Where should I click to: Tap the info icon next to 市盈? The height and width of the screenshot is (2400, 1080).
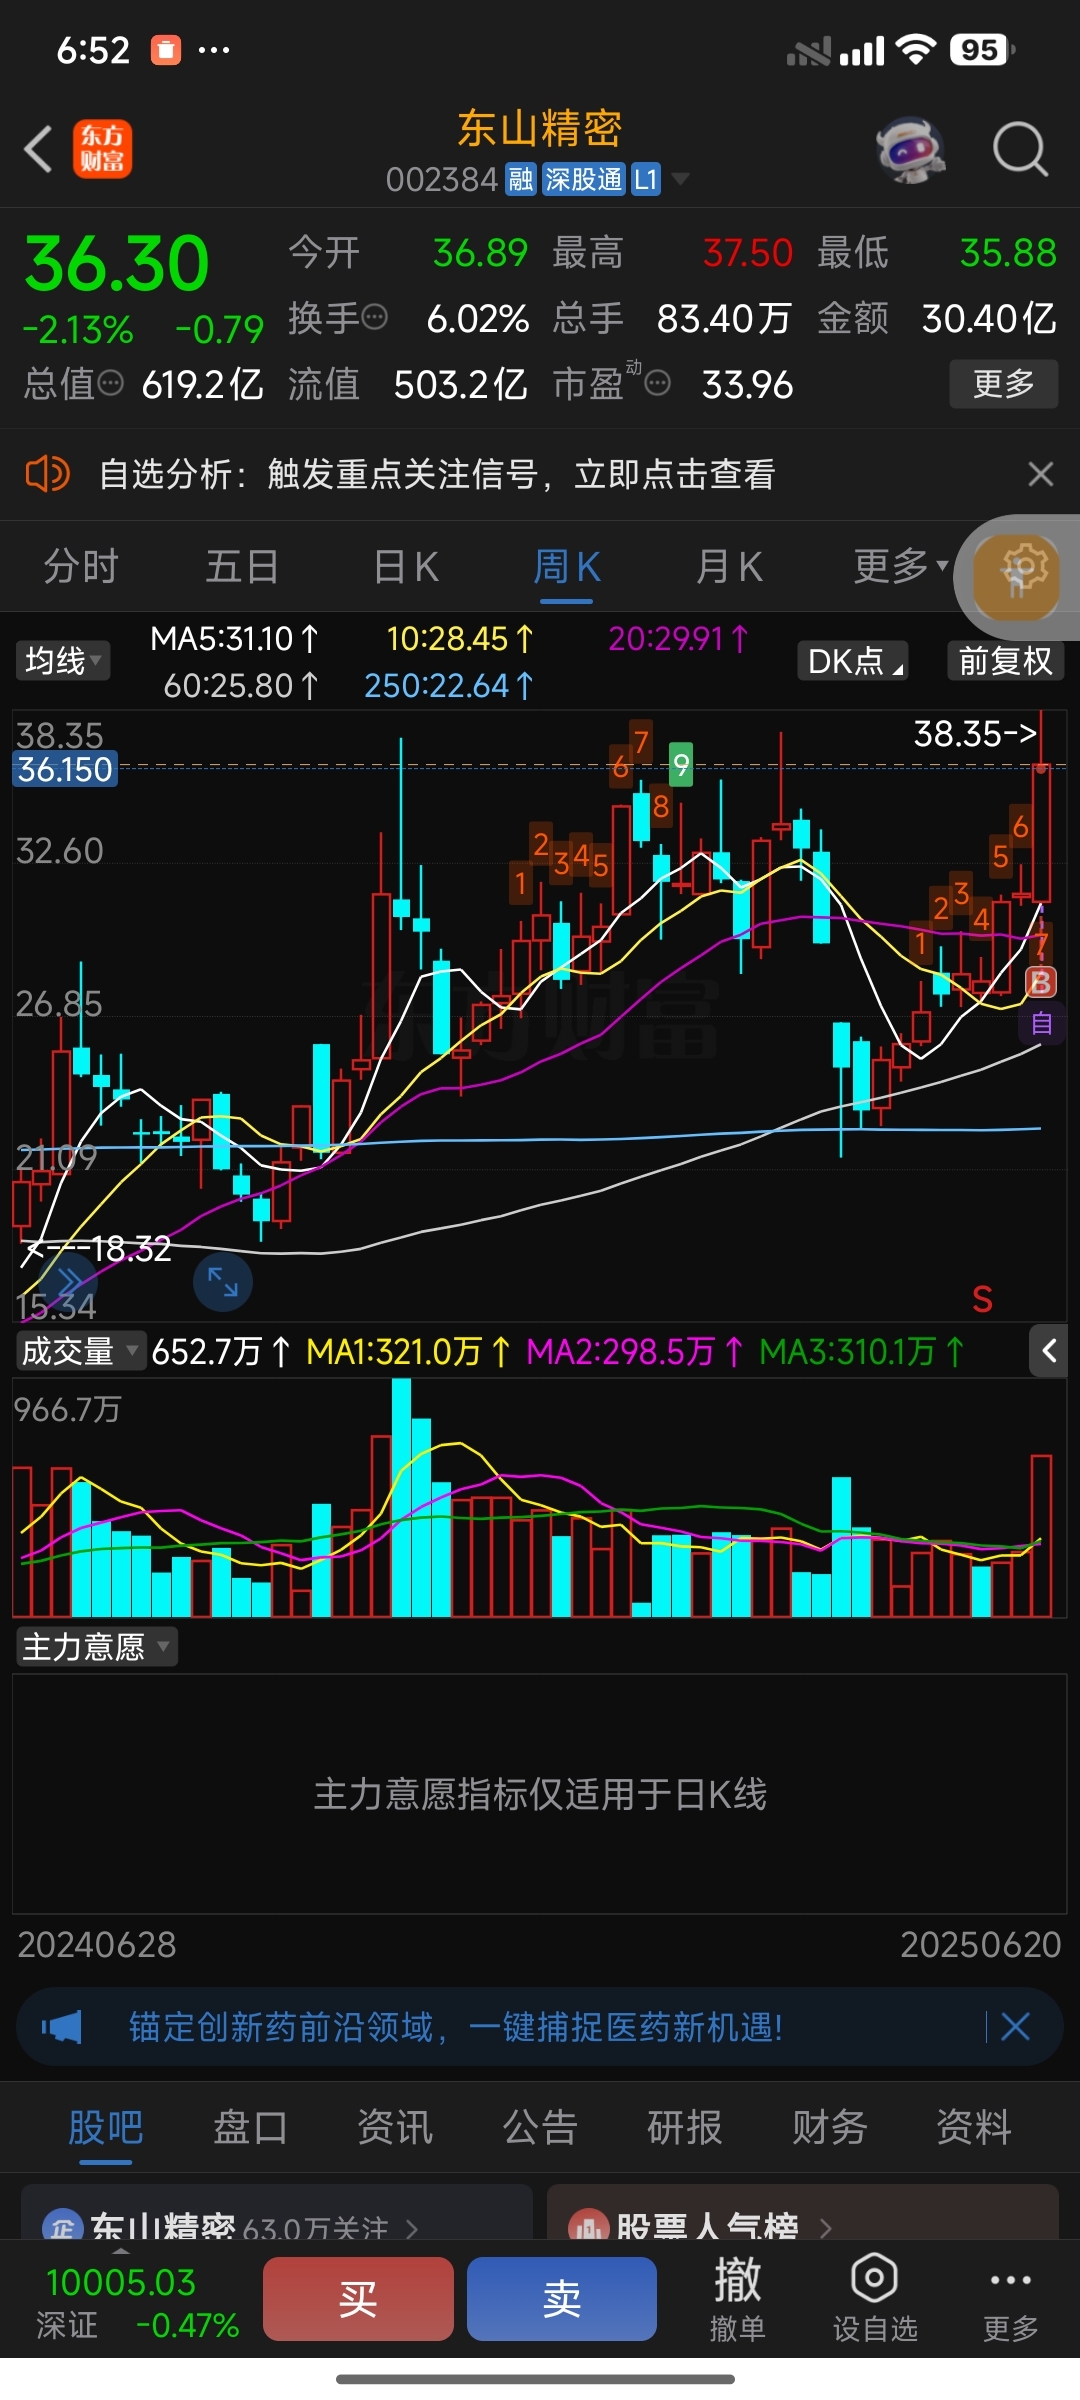click(x=657, y=383)
